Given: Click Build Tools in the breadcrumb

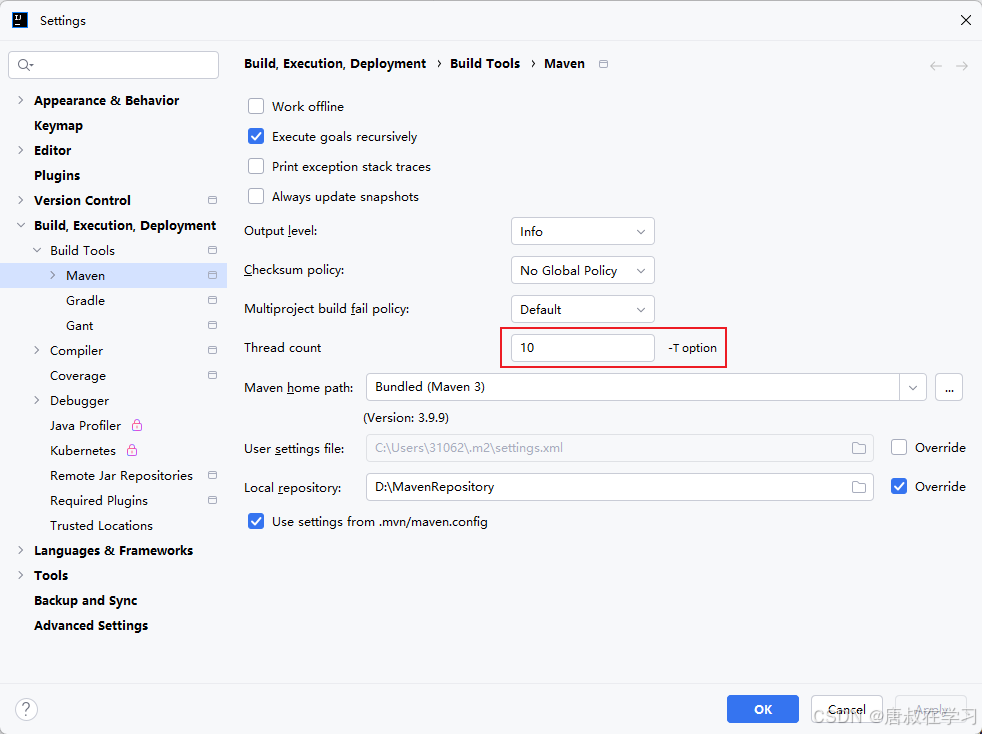Looking at the screenshot, I should pyautogui.click(x=485, y=64).
